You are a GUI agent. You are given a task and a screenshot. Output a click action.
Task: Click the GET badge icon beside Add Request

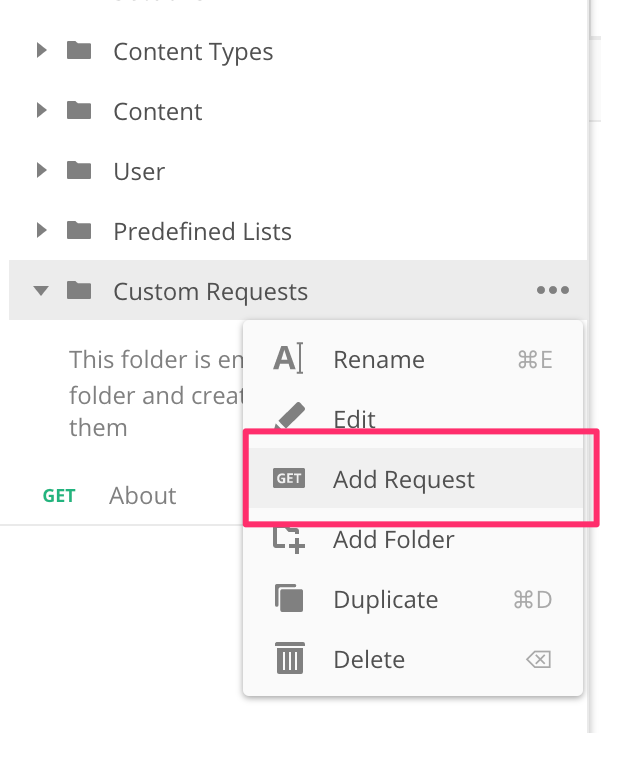coord(289,479)
